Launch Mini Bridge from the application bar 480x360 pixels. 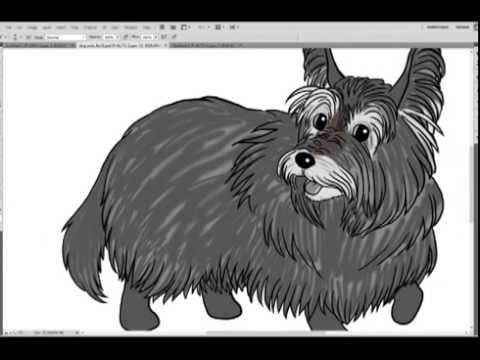[x=173, y=27]
